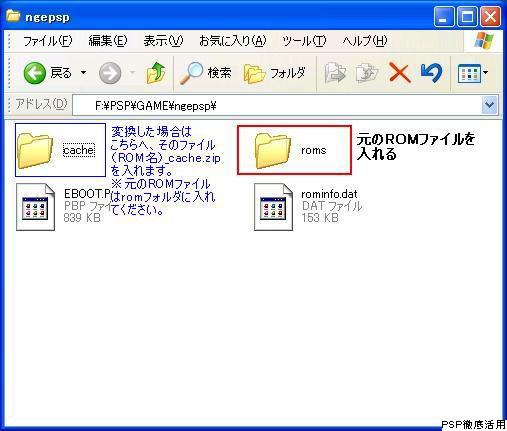Click the blue Undo arrow icon
The image size is (507, 431).
pyautogui.click(x=431, y=72)
